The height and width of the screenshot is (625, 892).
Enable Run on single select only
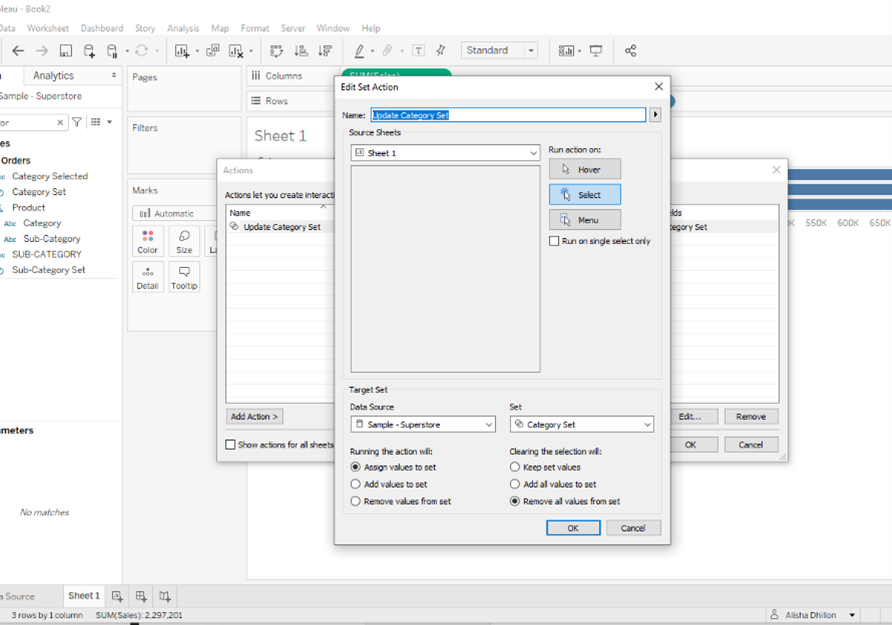pos(555,241)
